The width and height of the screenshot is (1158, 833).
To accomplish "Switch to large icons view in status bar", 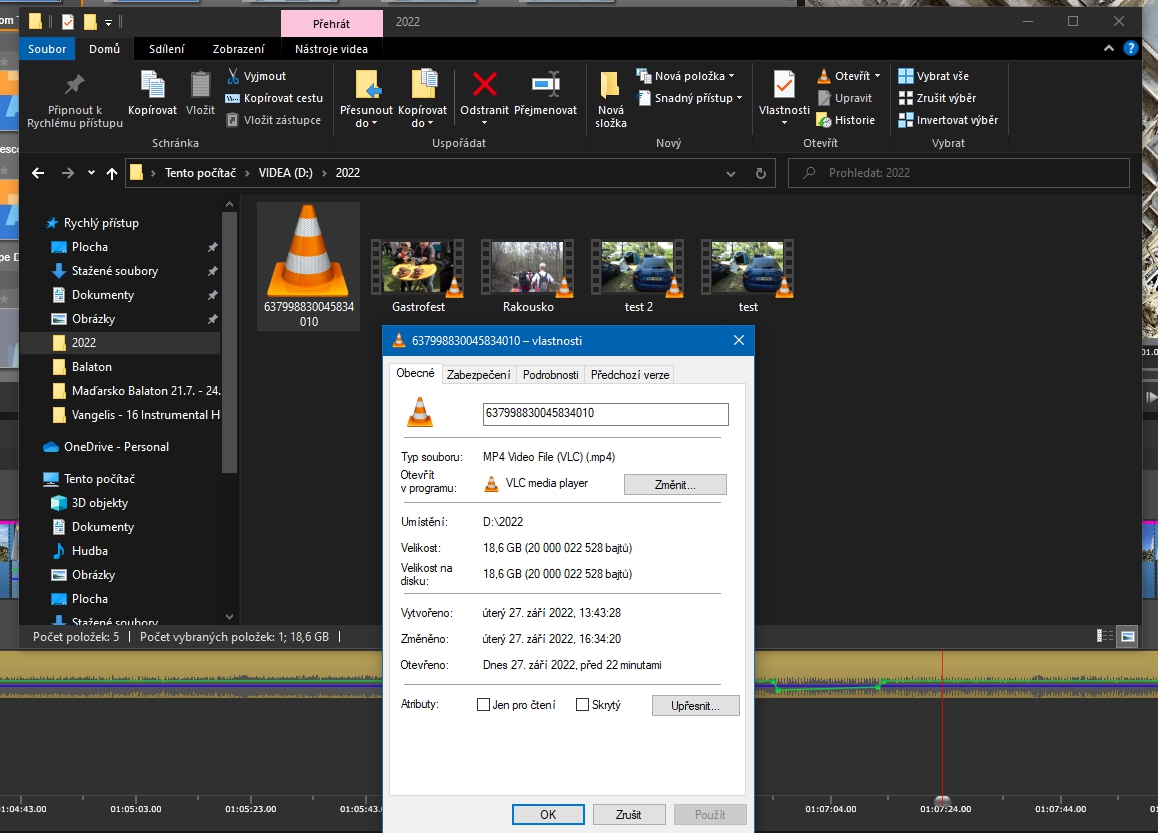I will [x=1128, y=636].
